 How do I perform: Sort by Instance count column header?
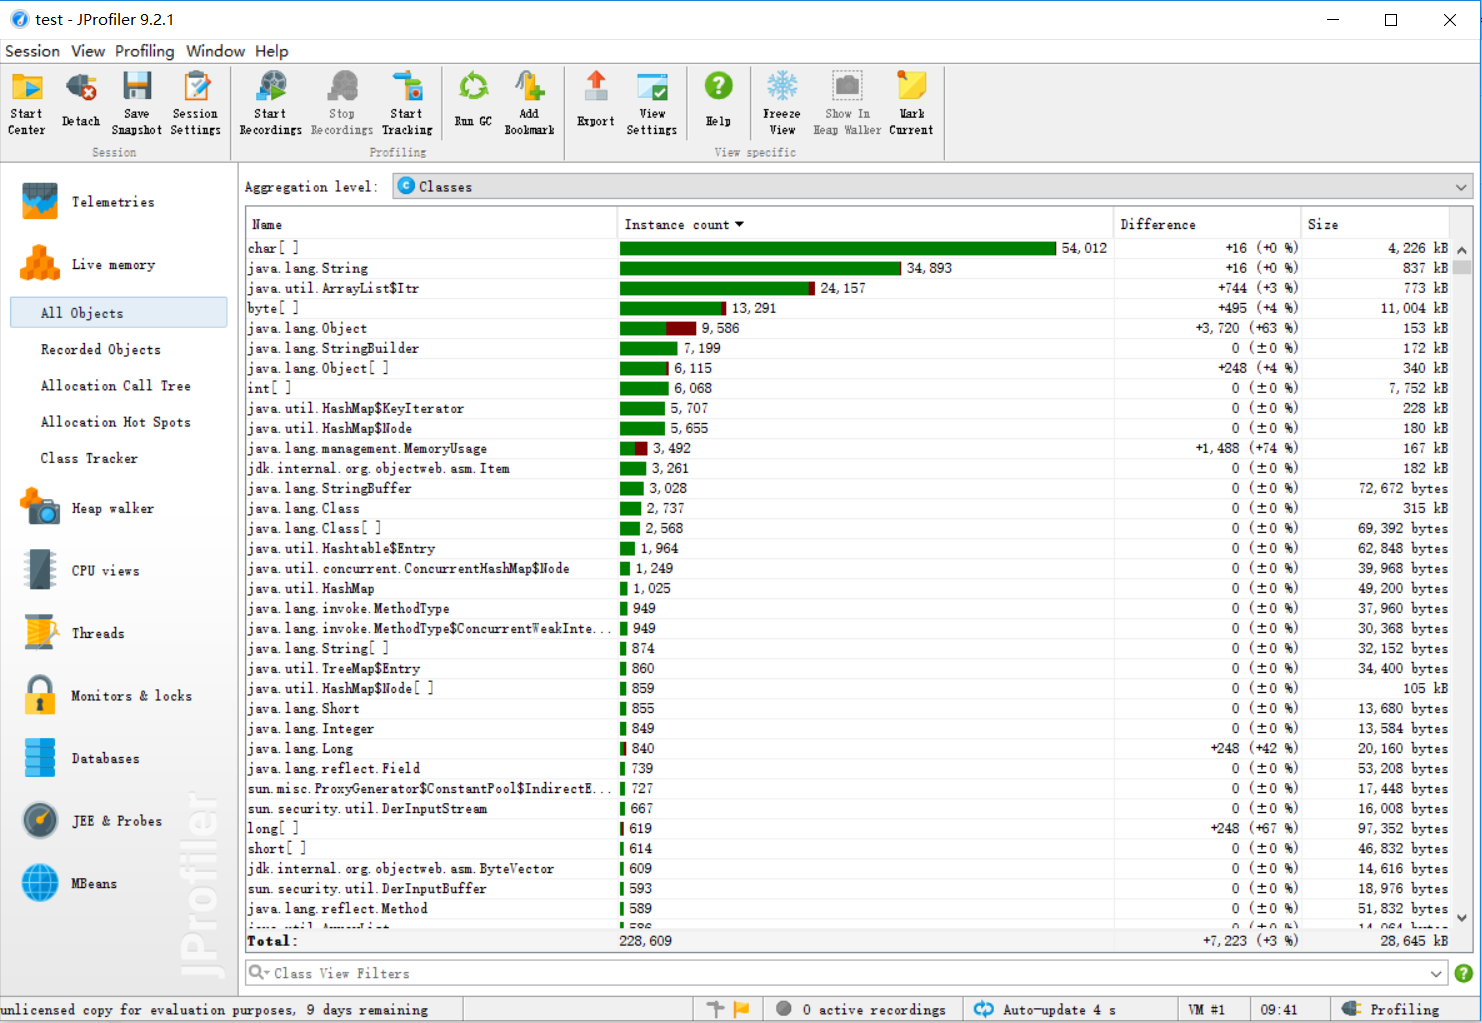pyautogui.click(x=865, y=225)
